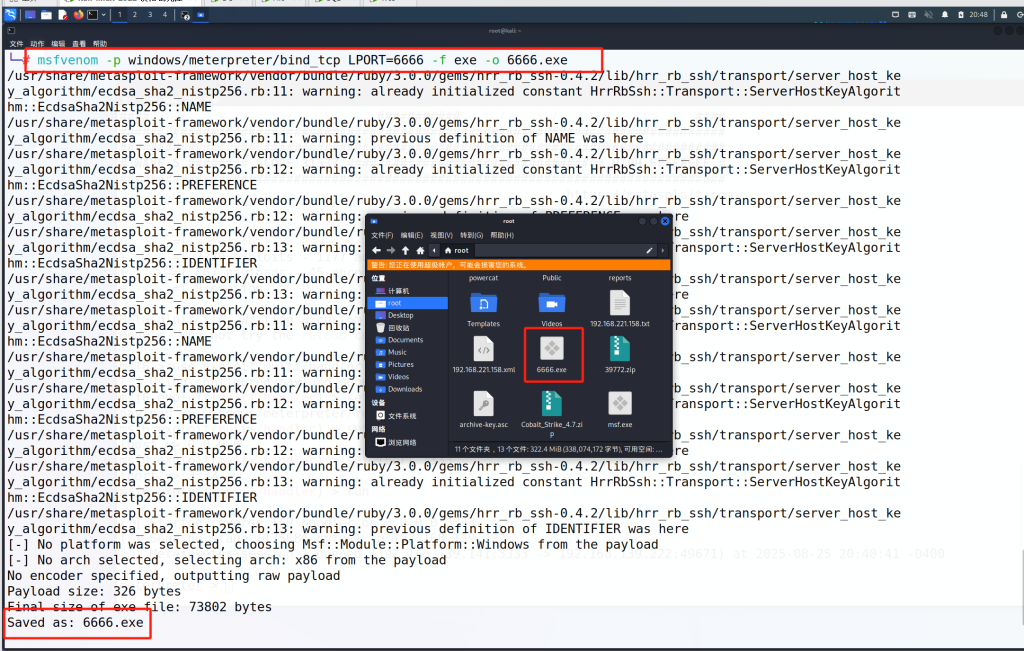Click the forward arrow in file manager

click(x=391, y=251)
